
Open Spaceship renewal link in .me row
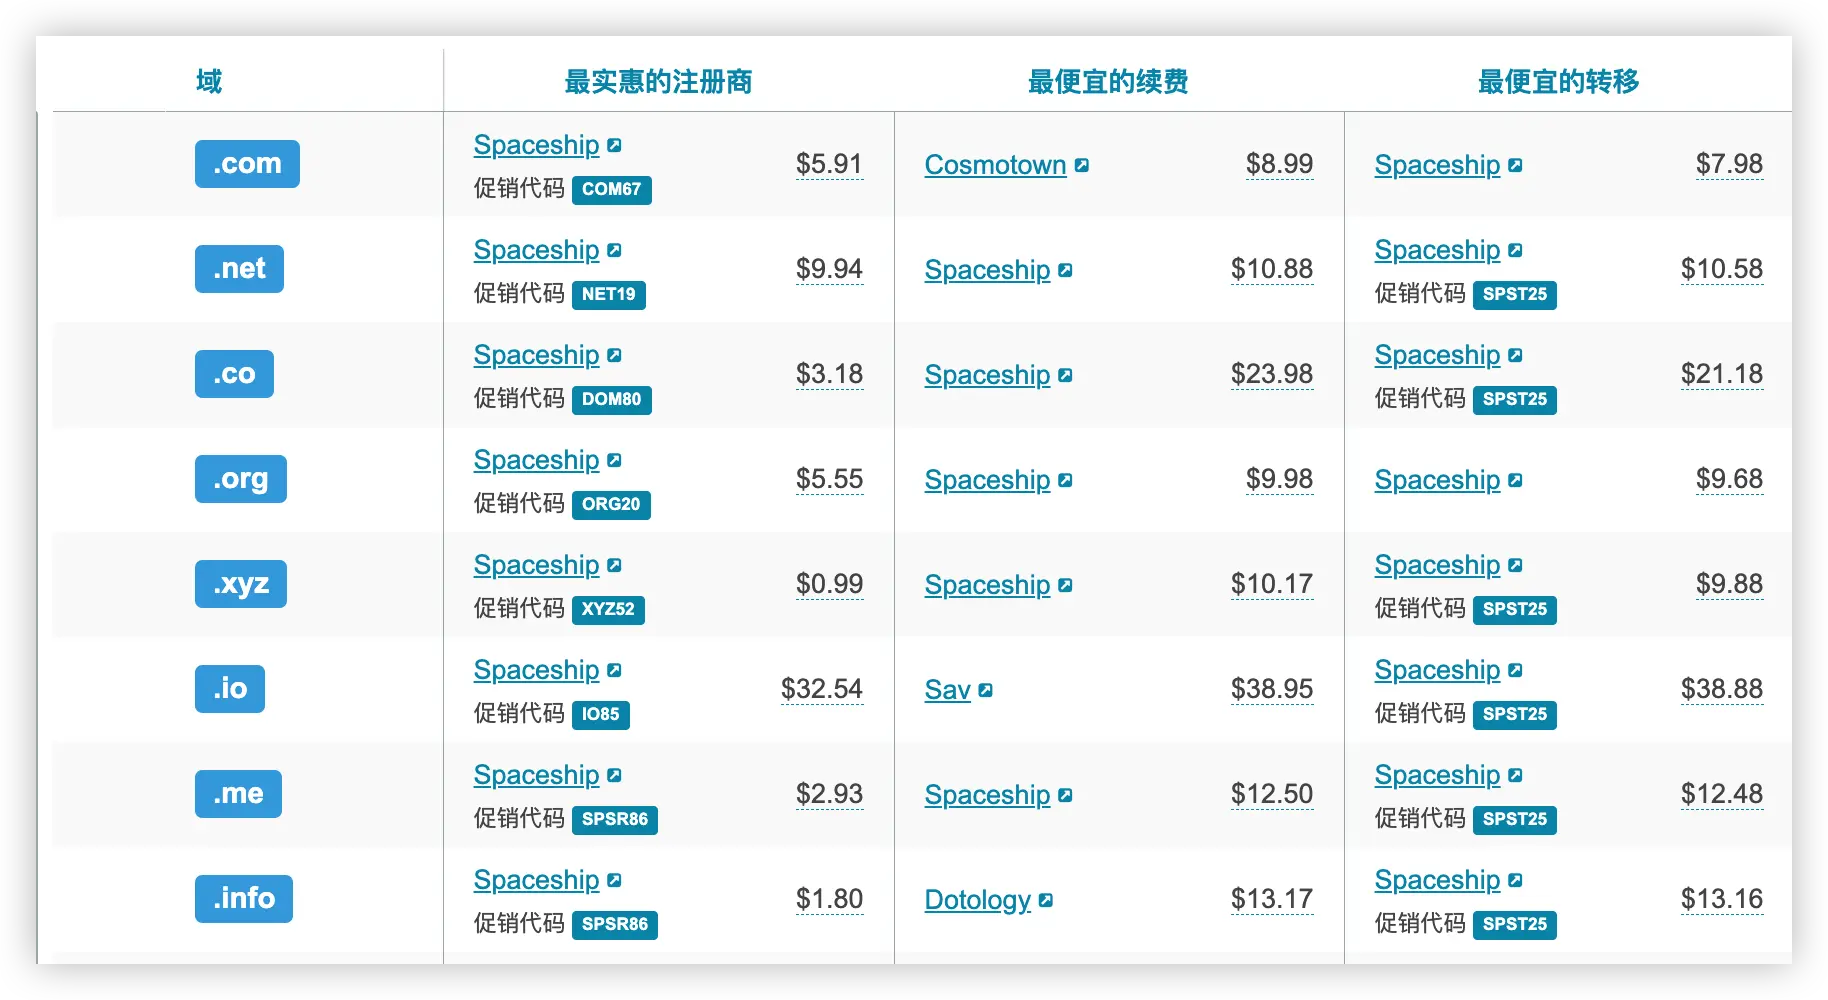pyautogui.click(x=987, y=795)
